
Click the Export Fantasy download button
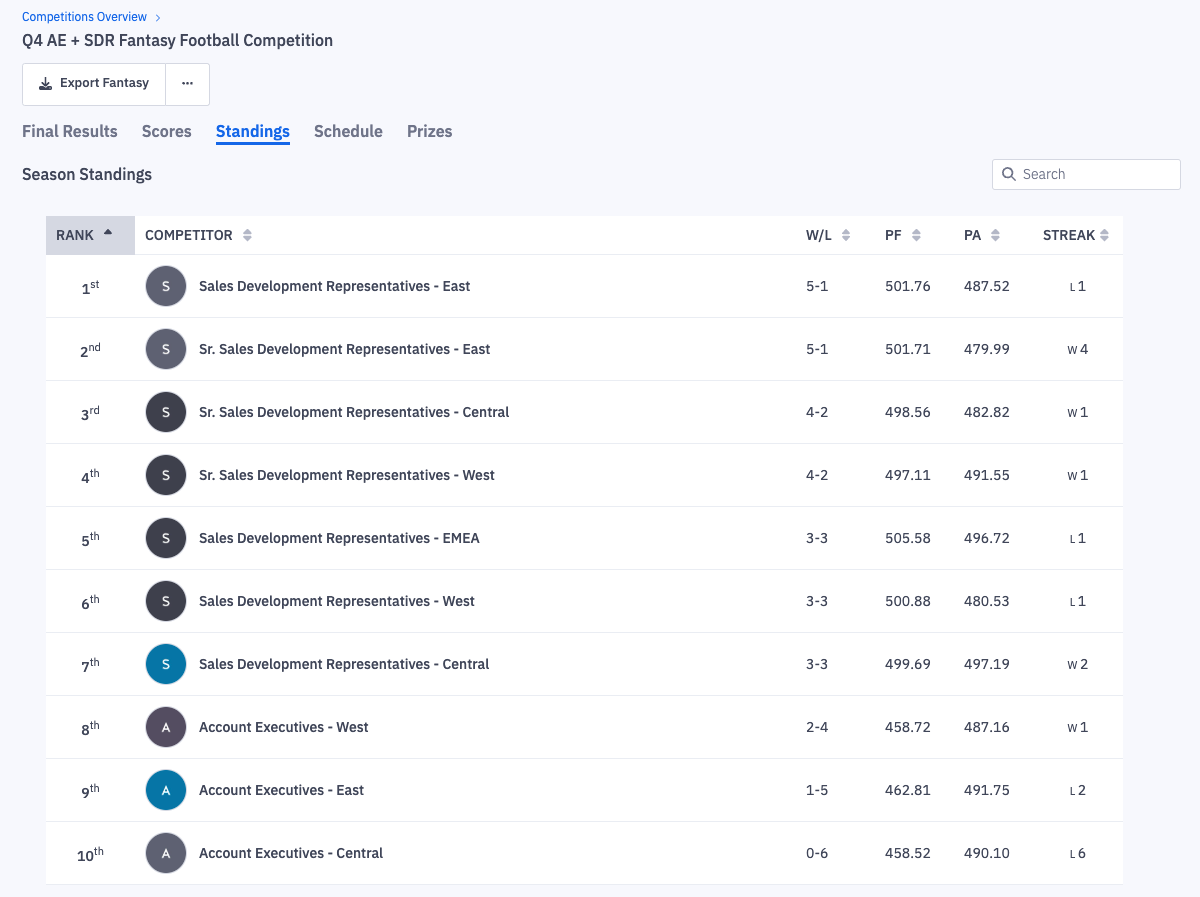[x=94, y=84]
